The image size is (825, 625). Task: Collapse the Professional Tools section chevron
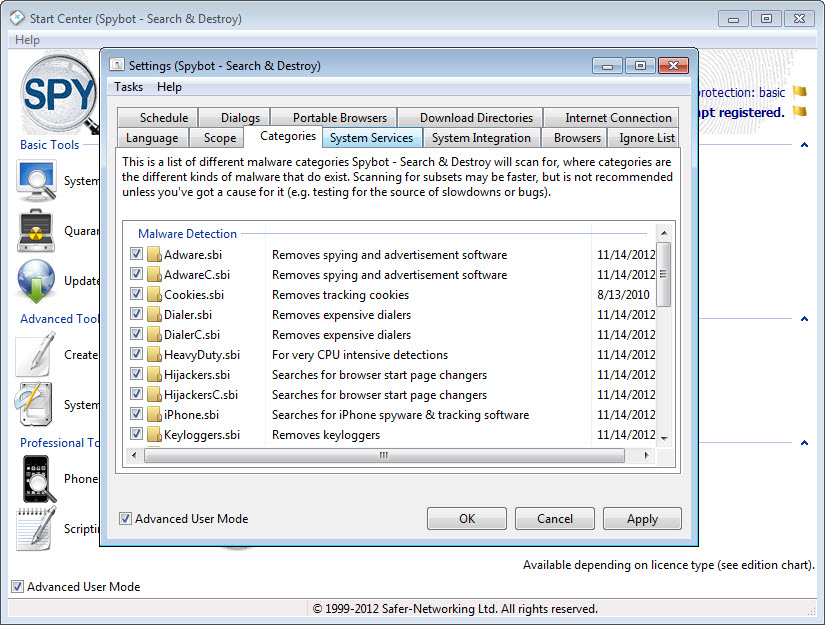pyautogui.click(x=804, y=443)
